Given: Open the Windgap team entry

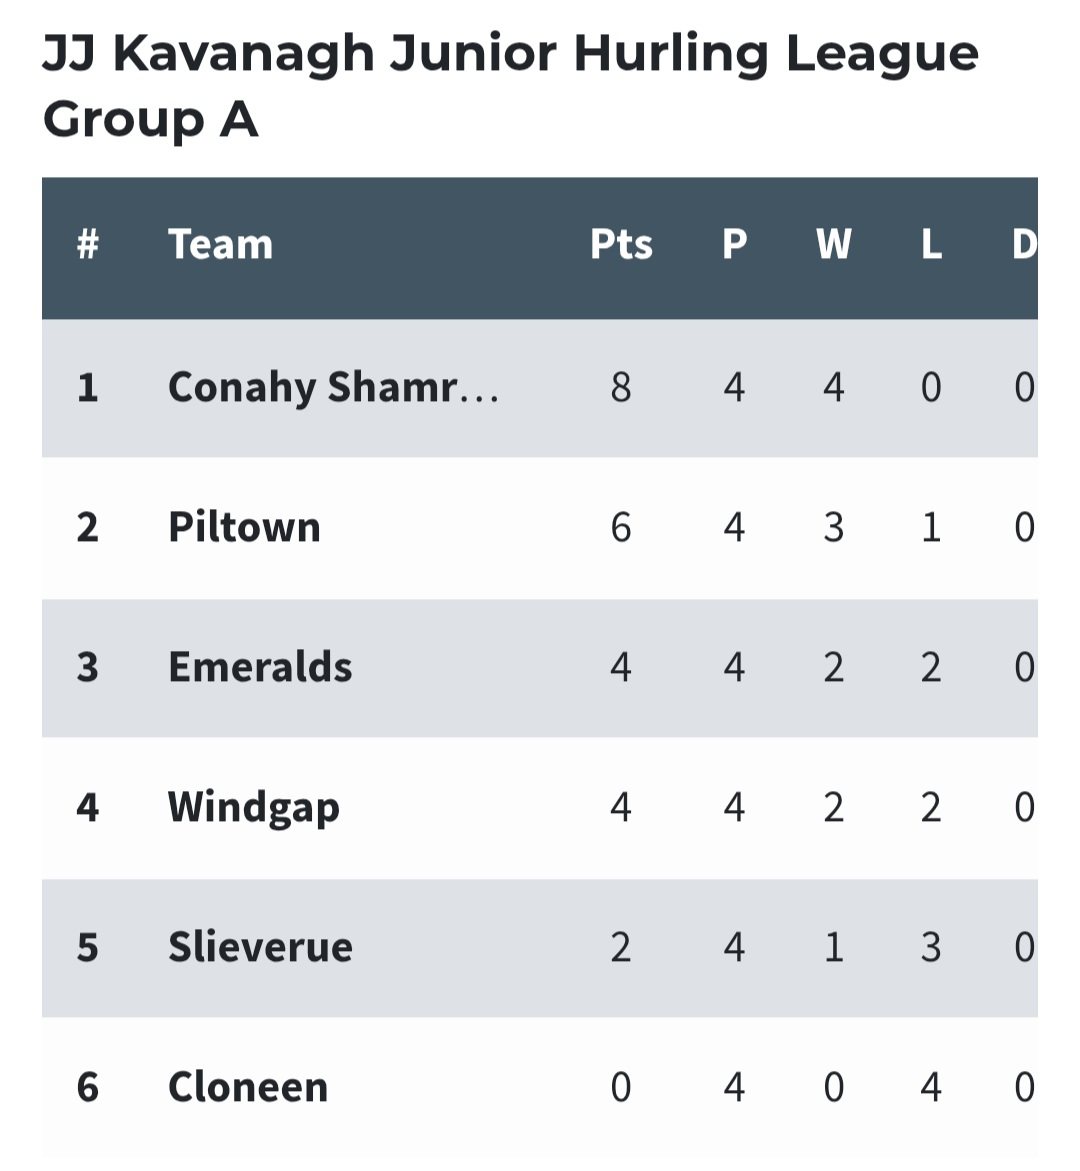Looking at the screenshot, I should (253, 807).
